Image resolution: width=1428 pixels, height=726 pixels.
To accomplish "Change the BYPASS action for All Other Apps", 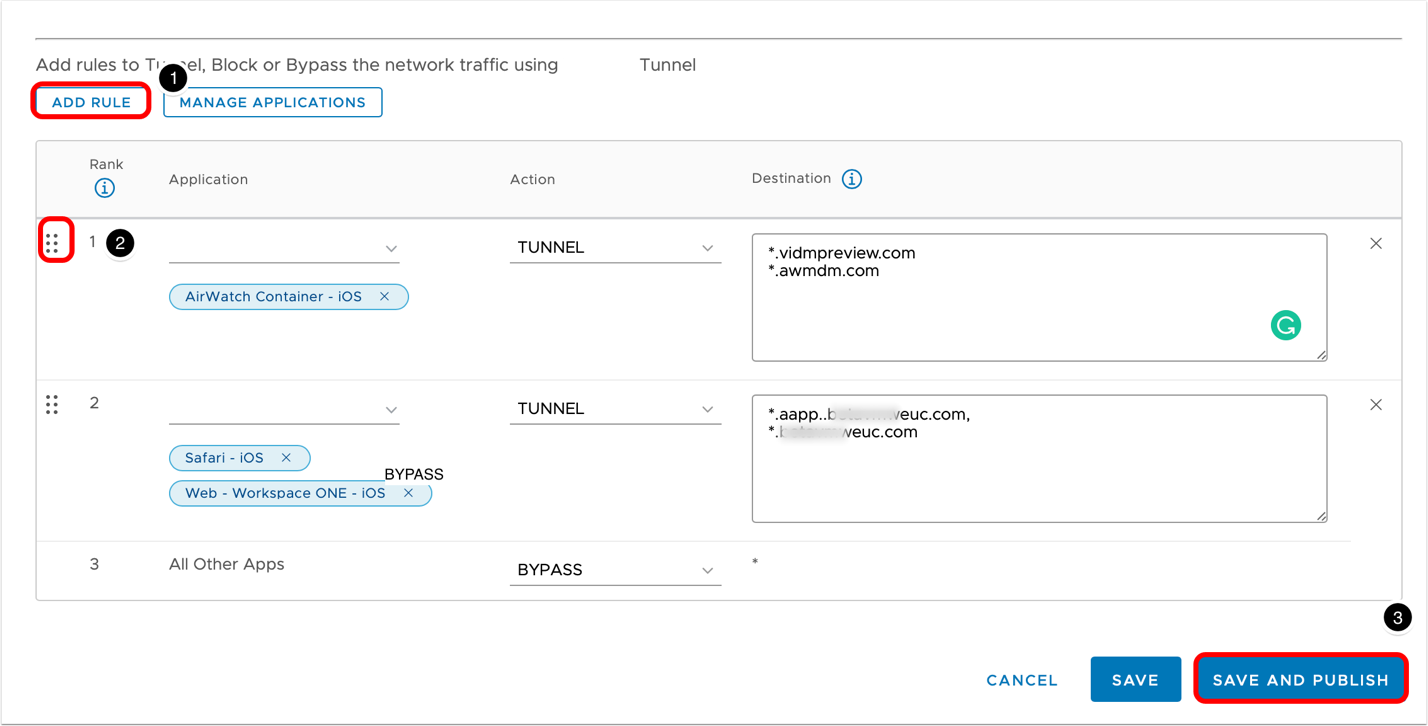I will coord(614,570).
